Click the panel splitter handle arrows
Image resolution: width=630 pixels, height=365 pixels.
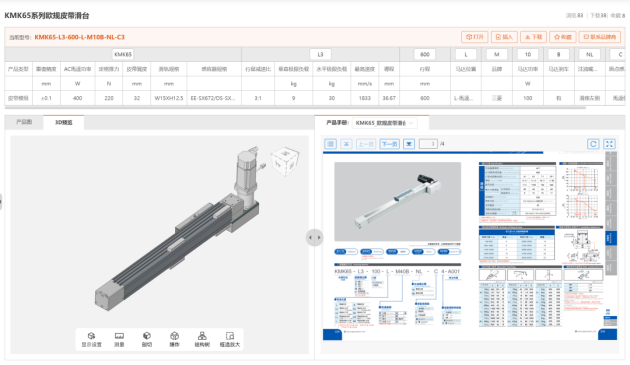(315, 238)
